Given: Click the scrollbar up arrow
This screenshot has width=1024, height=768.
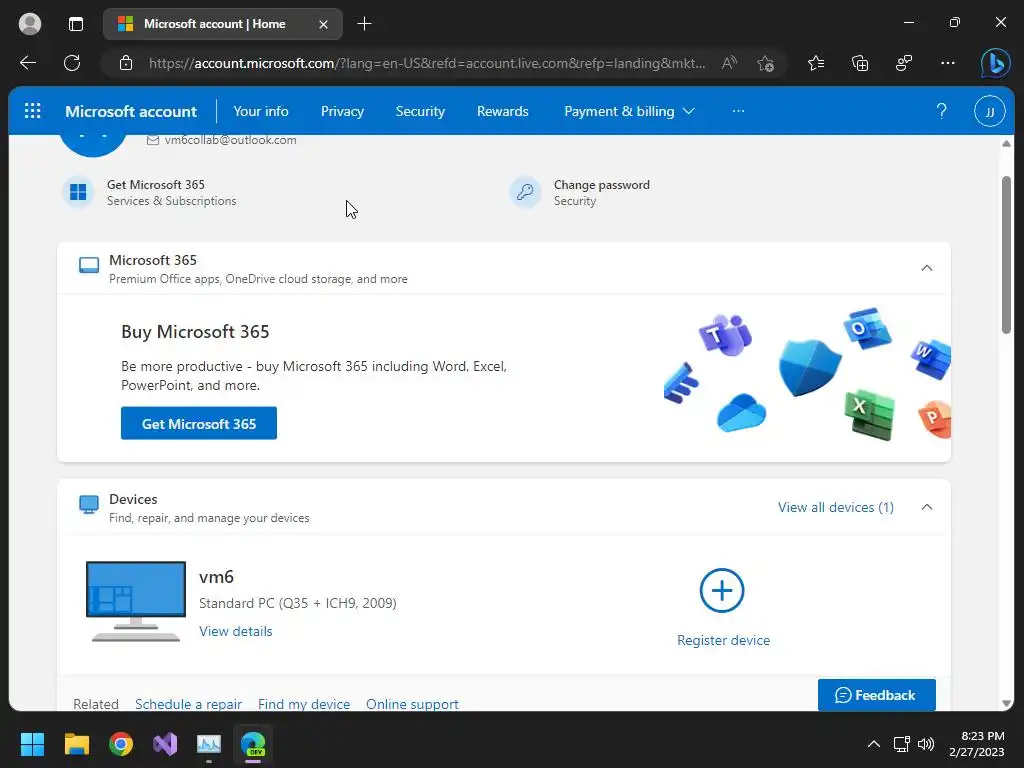Looking at the screenshot, I should 1006,143.
